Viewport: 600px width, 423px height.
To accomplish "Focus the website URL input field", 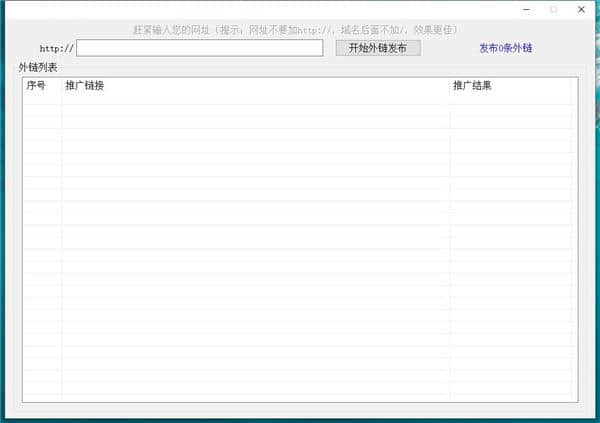I will point(200,48).
